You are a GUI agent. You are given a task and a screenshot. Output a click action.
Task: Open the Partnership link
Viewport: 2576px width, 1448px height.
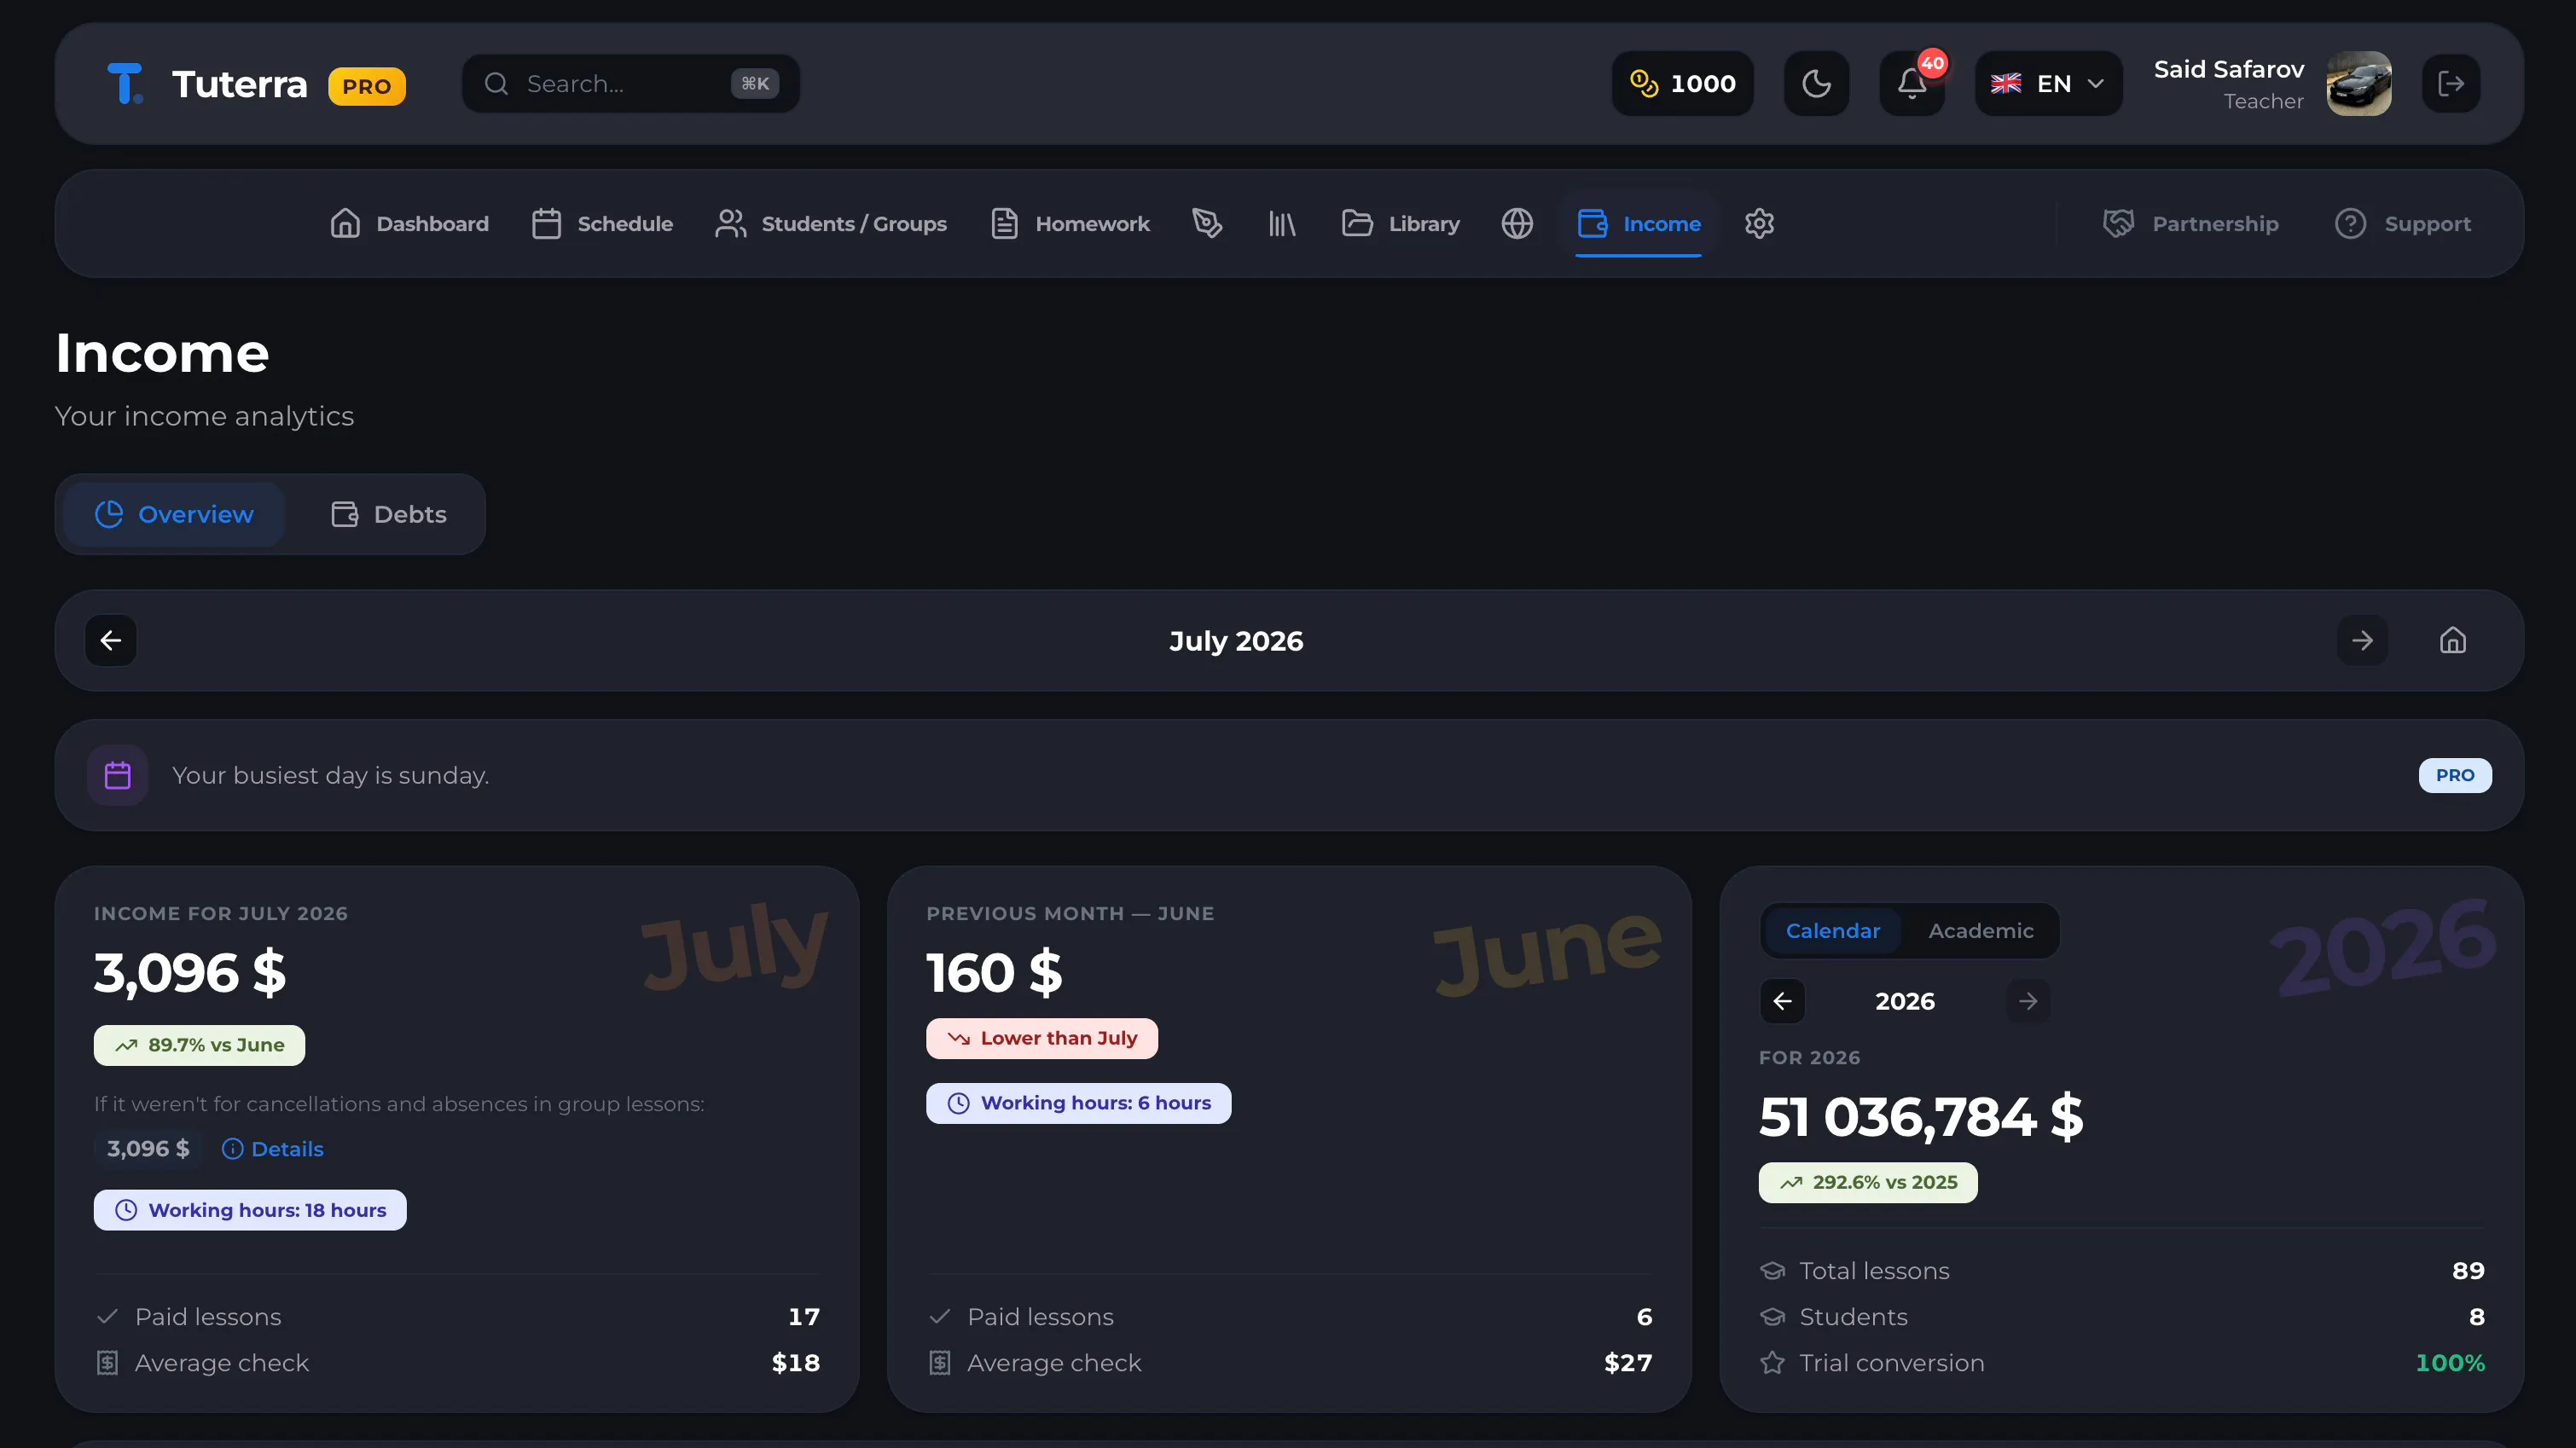[2190, 224]
